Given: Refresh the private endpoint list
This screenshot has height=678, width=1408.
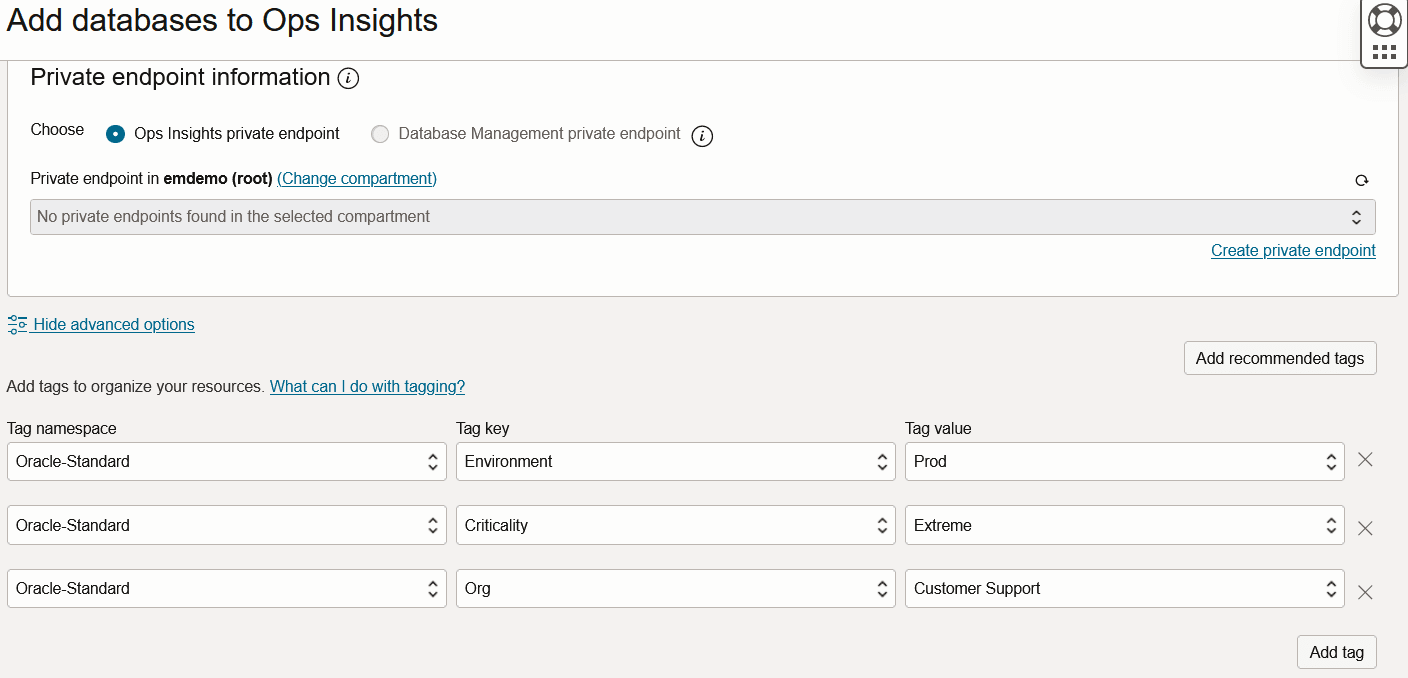Looking at the screenshot, I should [x=1361, y=181].
